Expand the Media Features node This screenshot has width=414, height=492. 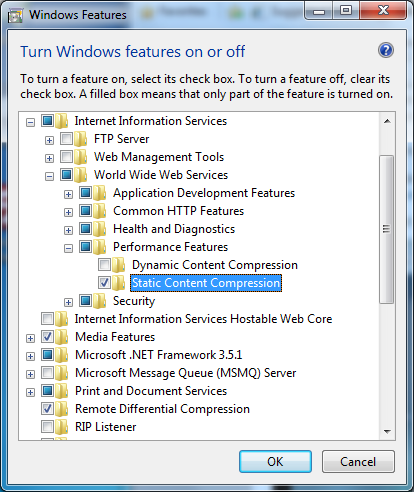point(30,338)
